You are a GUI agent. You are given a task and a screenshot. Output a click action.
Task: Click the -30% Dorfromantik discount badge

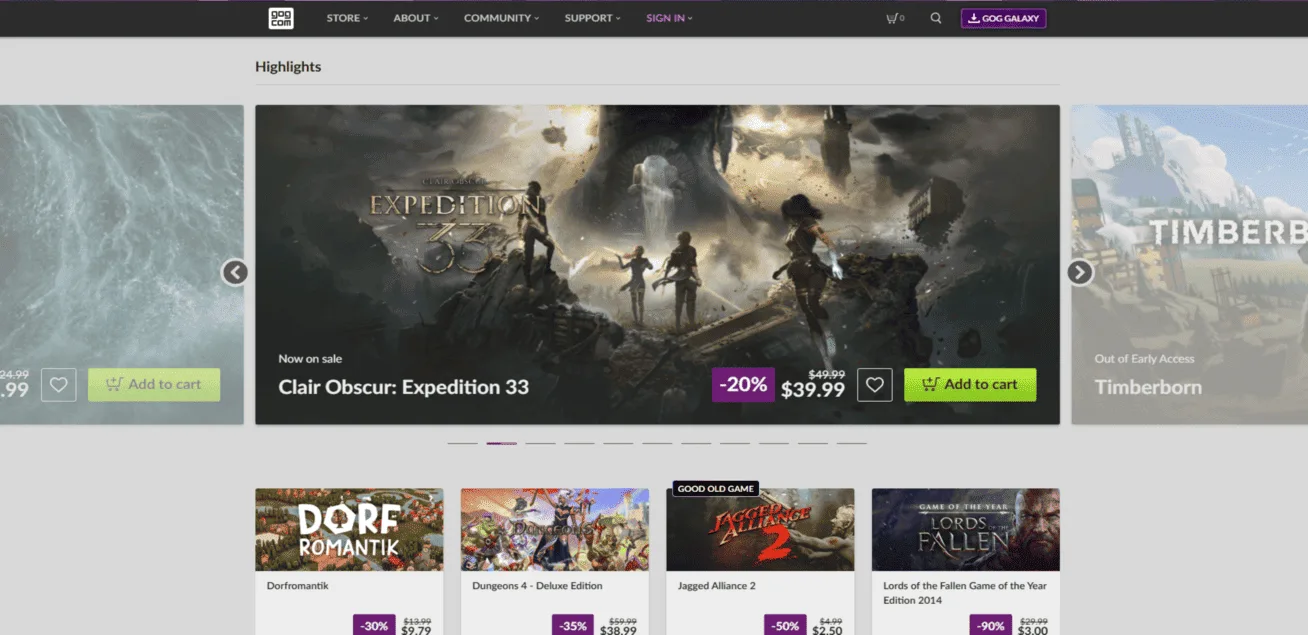(x=374, y=625)
